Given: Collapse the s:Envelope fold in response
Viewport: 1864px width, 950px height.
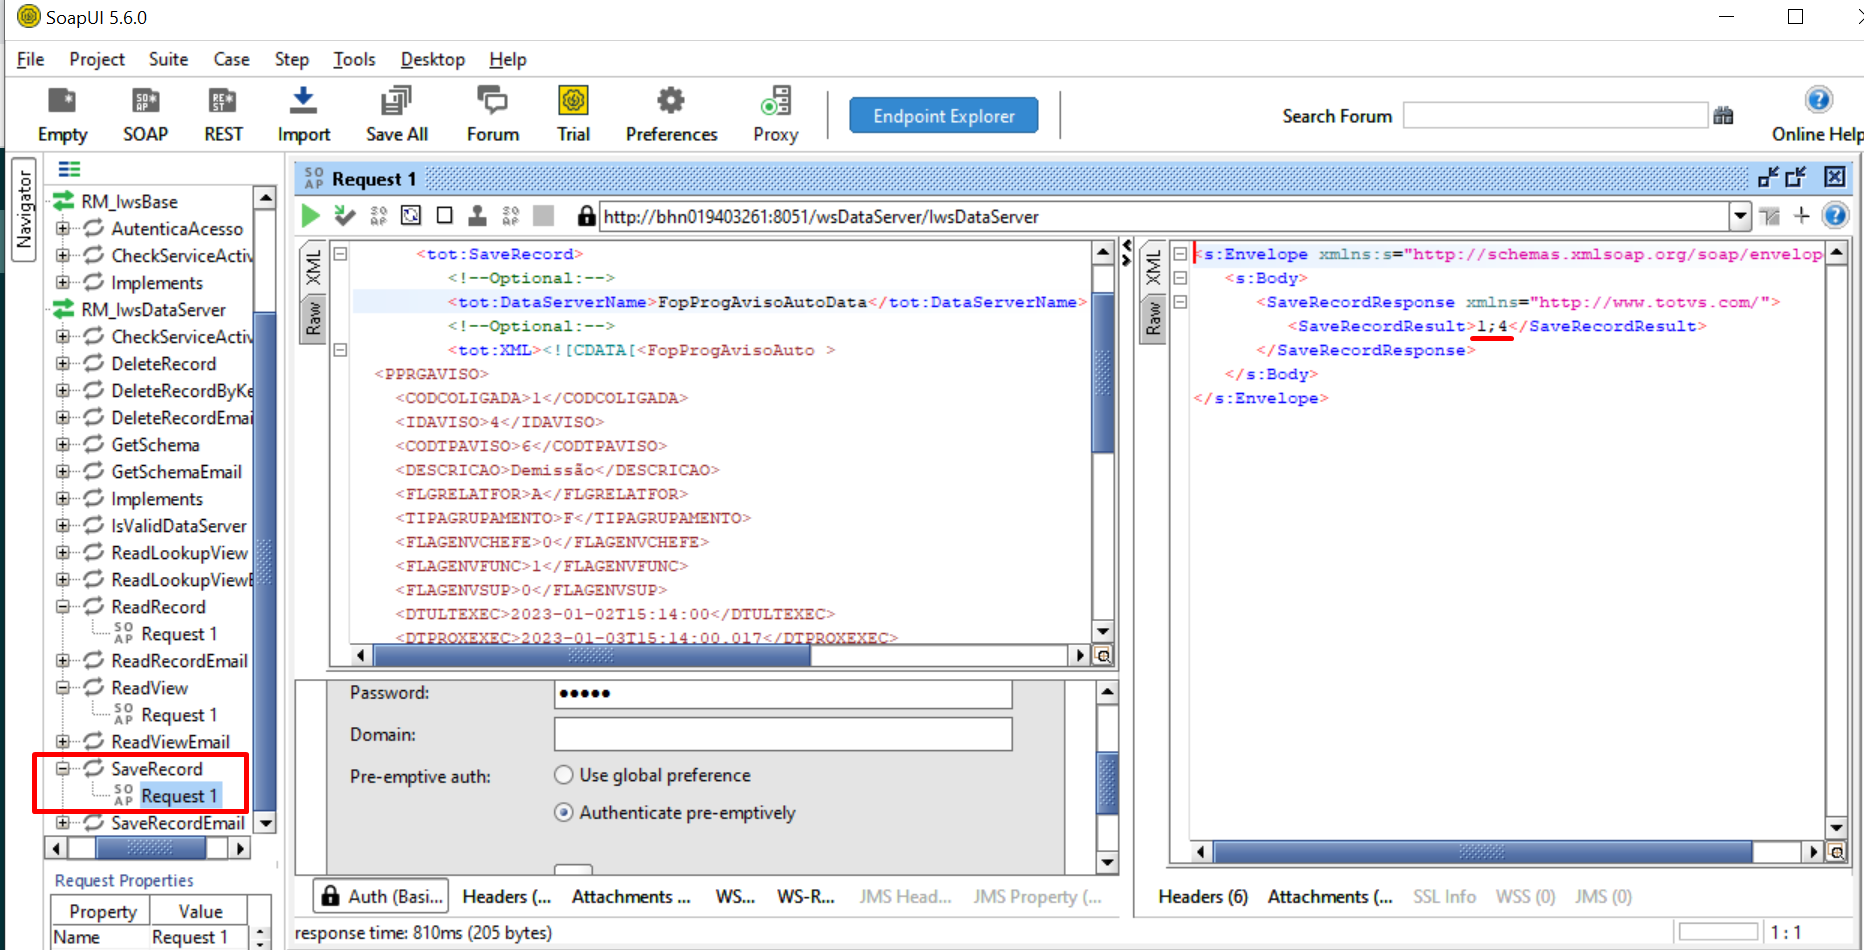Looking at the screenshot, I should coord(1180,254).
